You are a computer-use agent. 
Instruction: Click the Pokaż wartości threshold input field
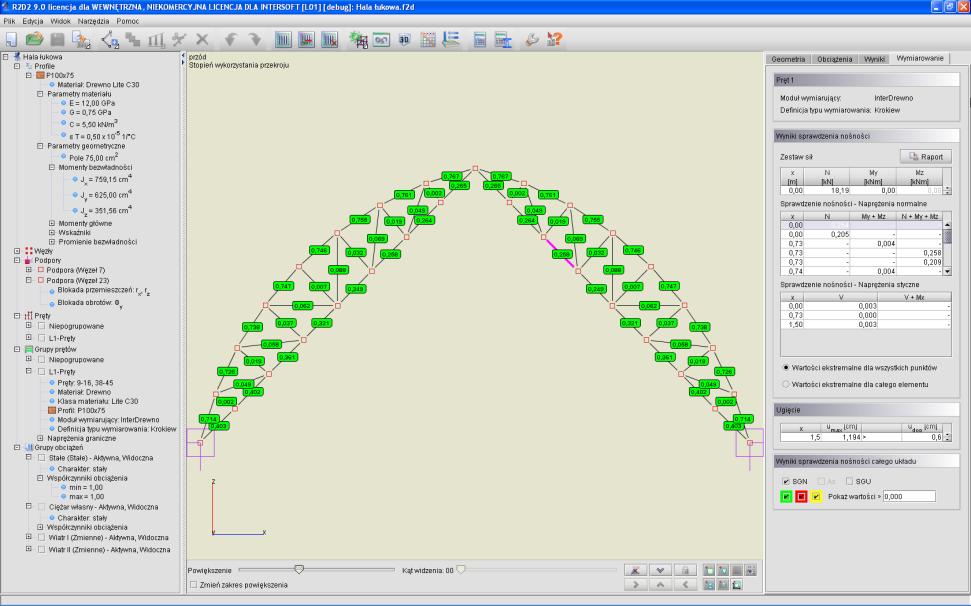(x=909, y=496)
